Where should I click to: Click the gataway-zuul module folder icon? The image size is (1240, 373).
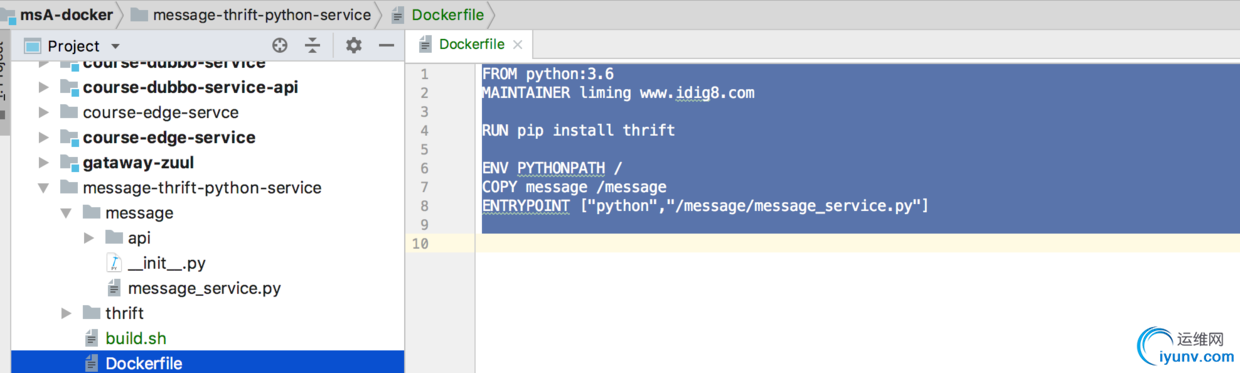(69, 162)
